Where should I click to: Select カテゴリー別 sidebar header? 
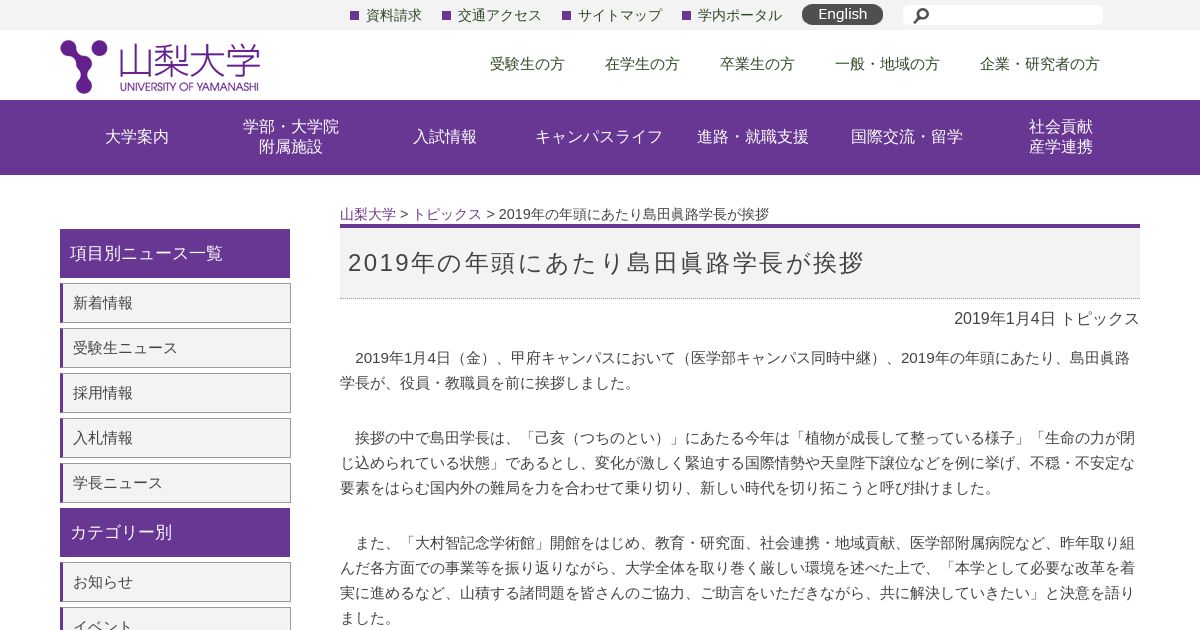[x=175, y=532]
